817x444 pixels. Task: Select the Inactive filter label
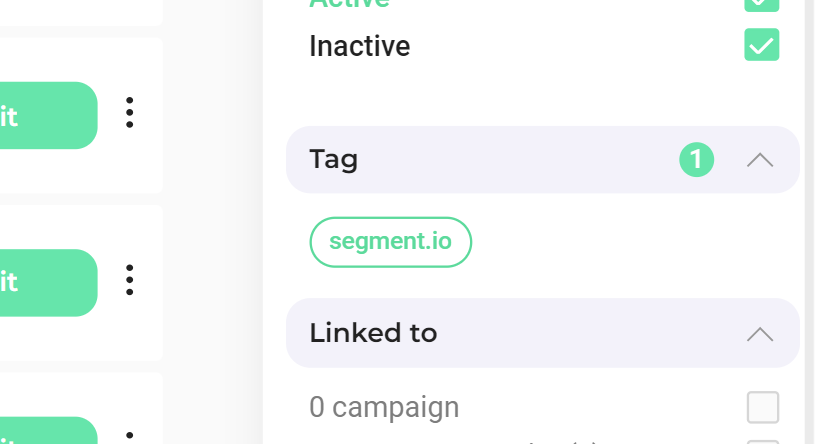(x=359, y=46)
